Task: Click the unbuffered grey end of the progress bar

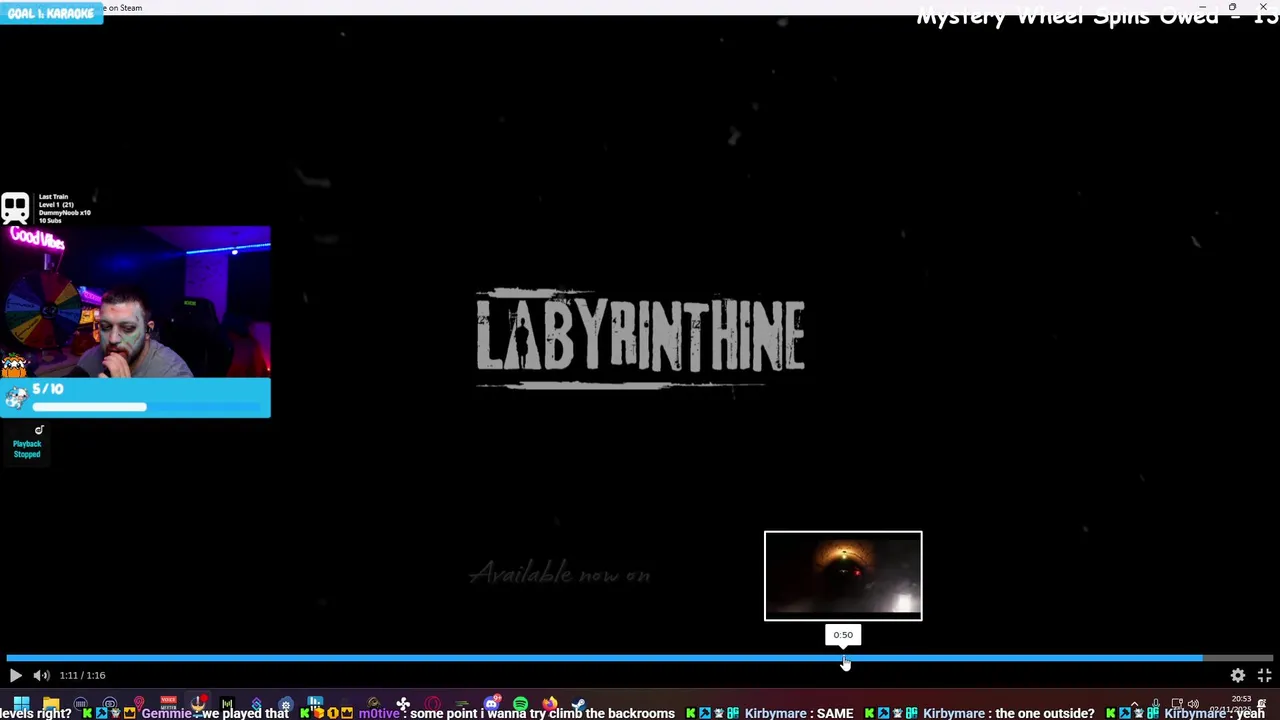Action: (1238, 658)
